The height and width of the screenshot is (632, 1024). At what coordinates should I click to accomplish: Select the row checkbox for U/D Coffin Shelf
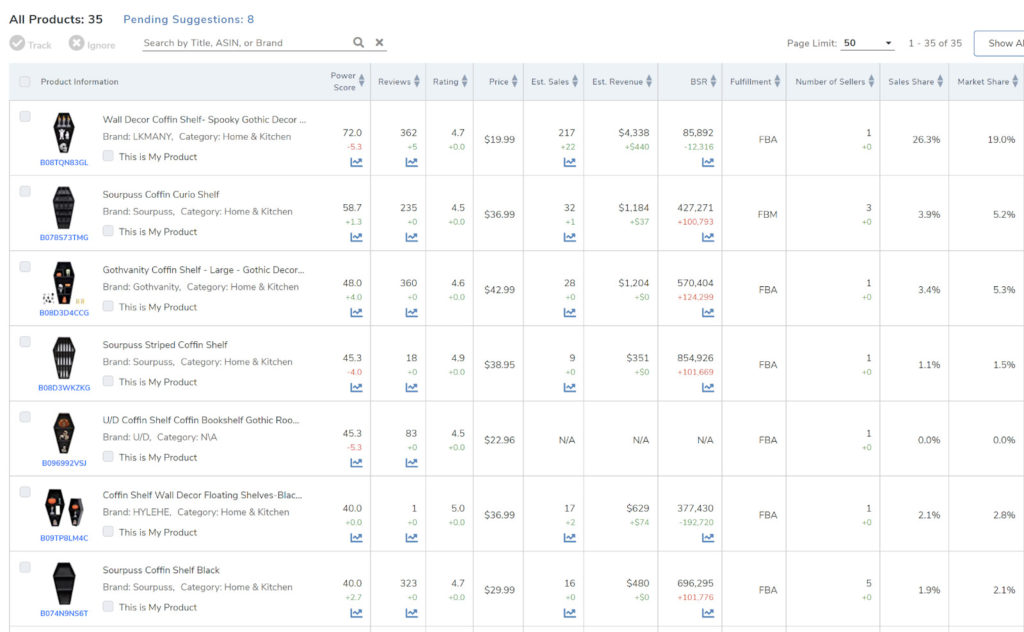[25, 417]
